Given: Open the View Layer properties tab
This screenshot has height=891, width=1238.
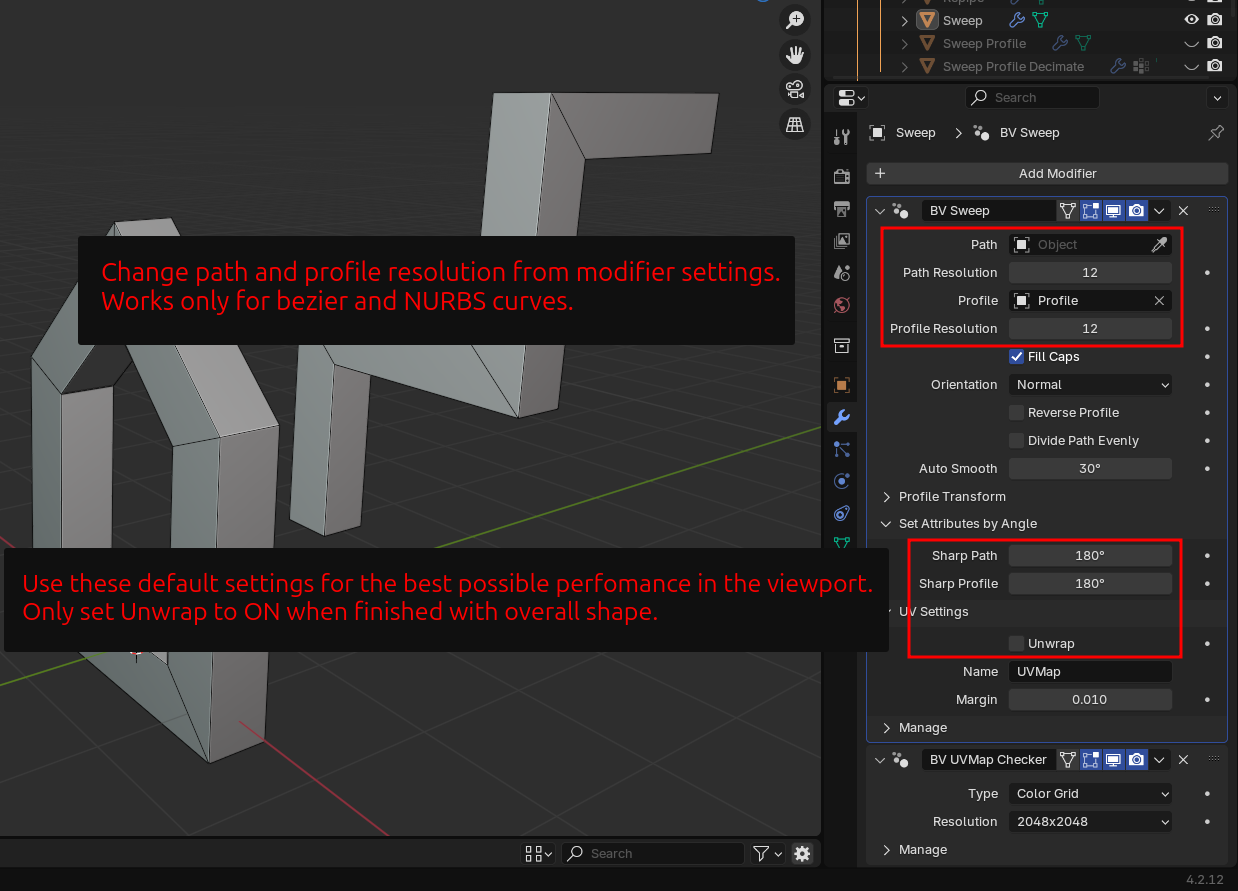Looking at the screenshot, I should coord(842,241).
